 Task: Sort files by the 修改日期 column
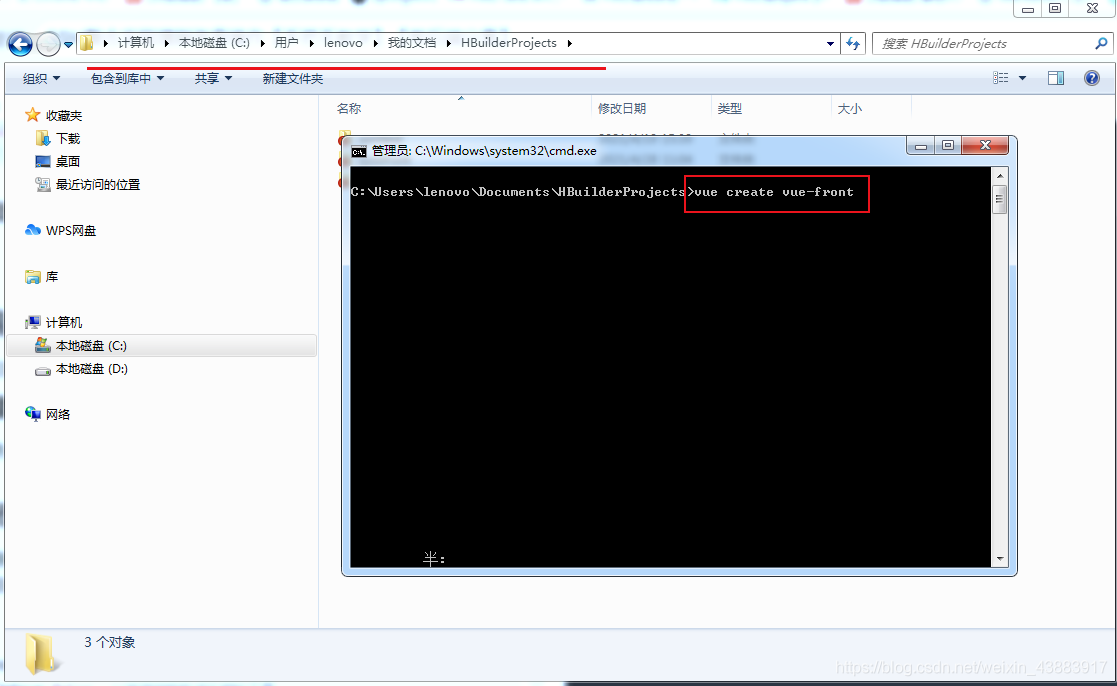pyautogui.click(x=622, y=108)
